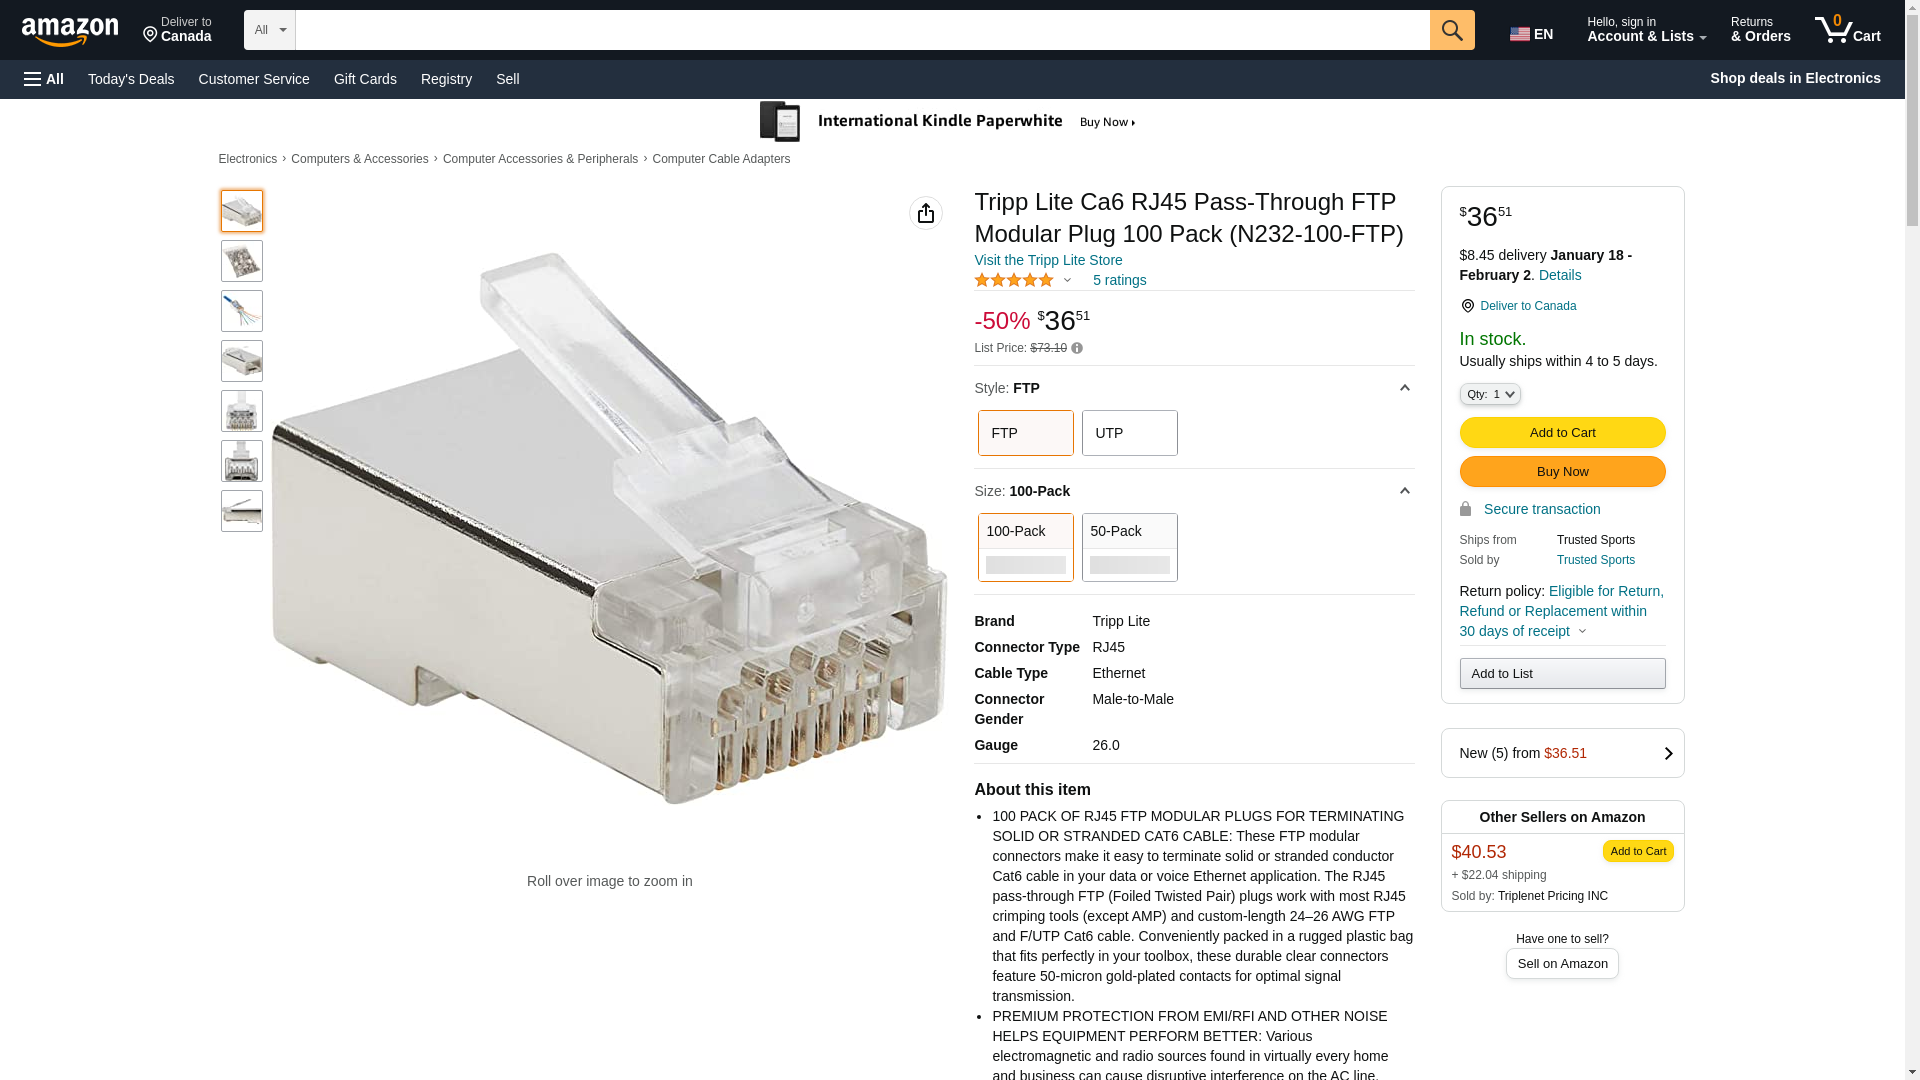Select the second product thumbnail image

point(242,261)
